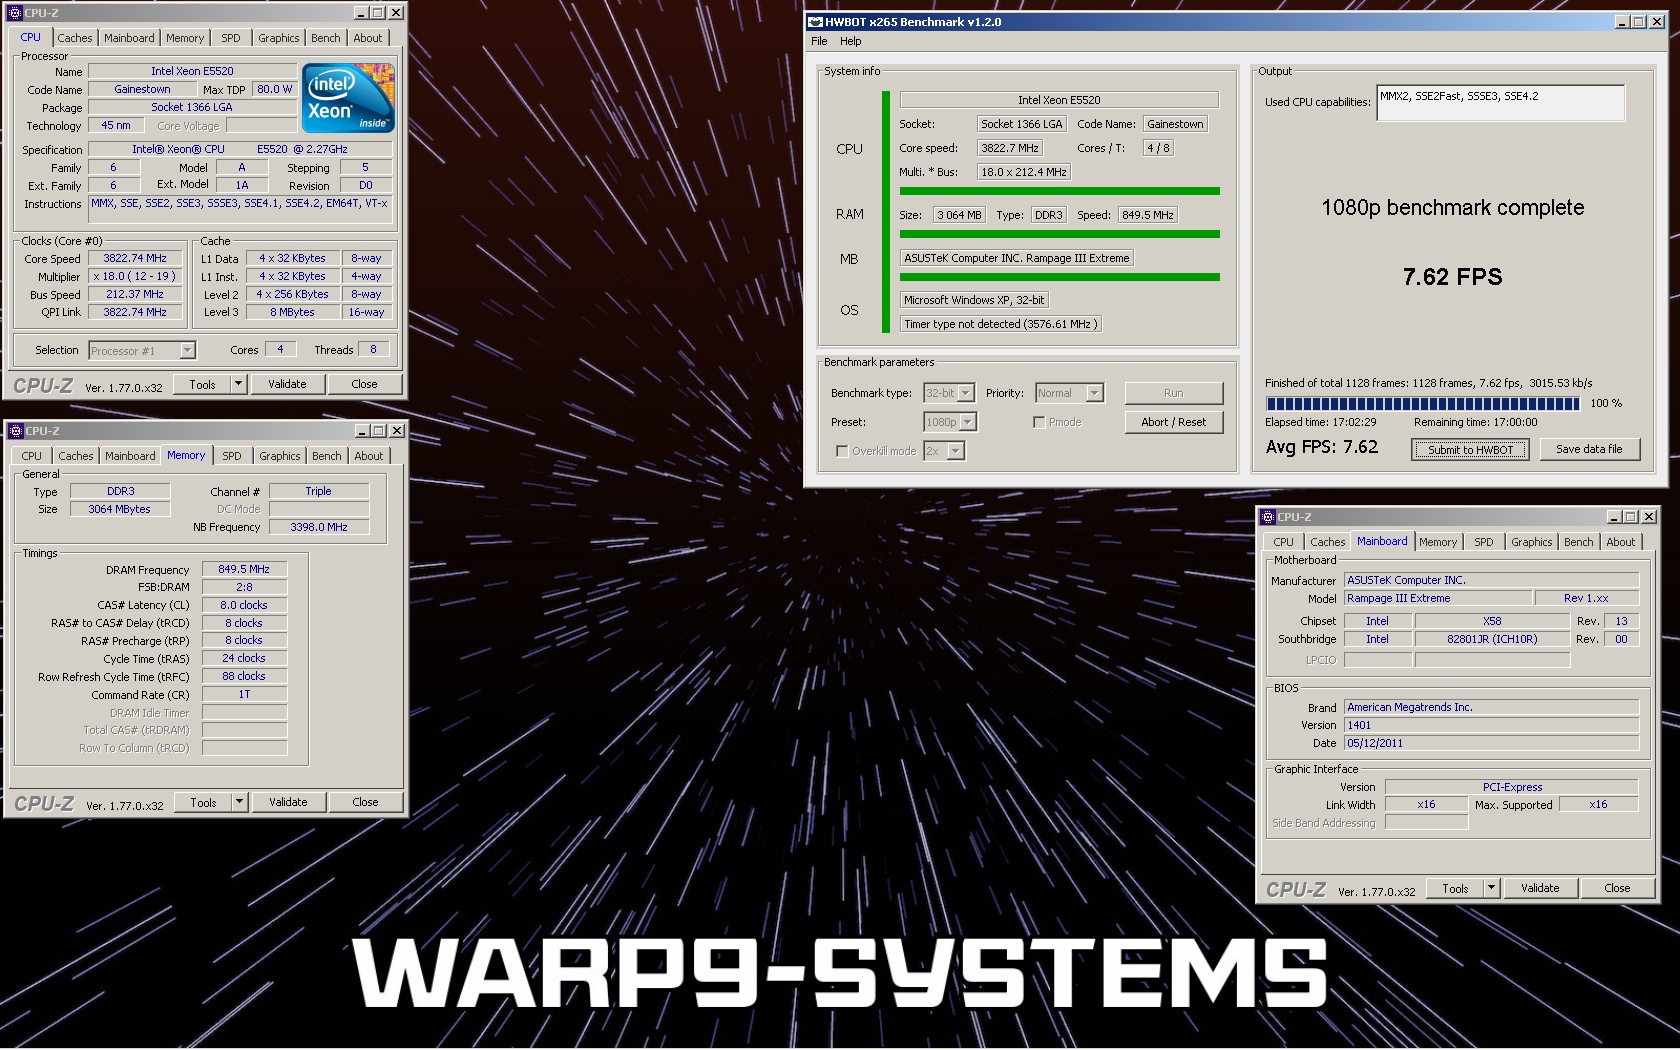
Task: Click the benchmark progress bar at 100 %
Action: point(1422,404)
